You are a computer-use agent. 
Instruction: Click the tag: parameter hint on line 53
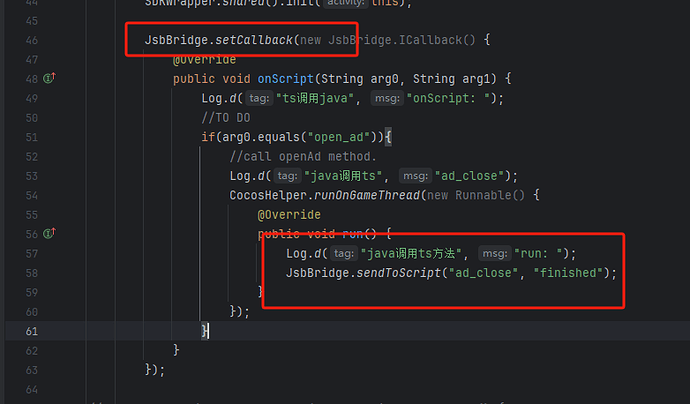point(287,176)
